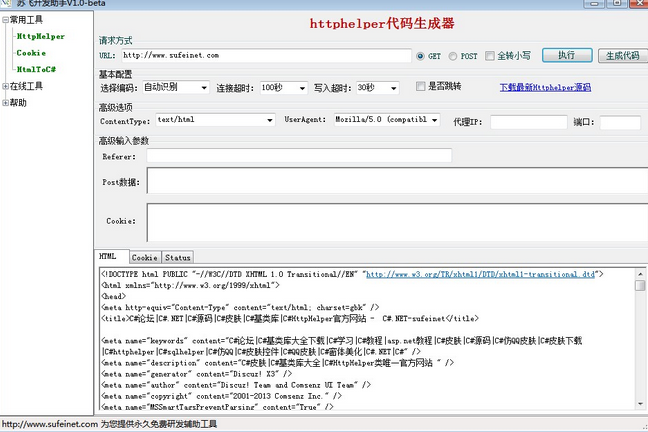The image size is (648, 432).
Task: Expand the 帮助 tree node
Action: [x=5, y=103]
